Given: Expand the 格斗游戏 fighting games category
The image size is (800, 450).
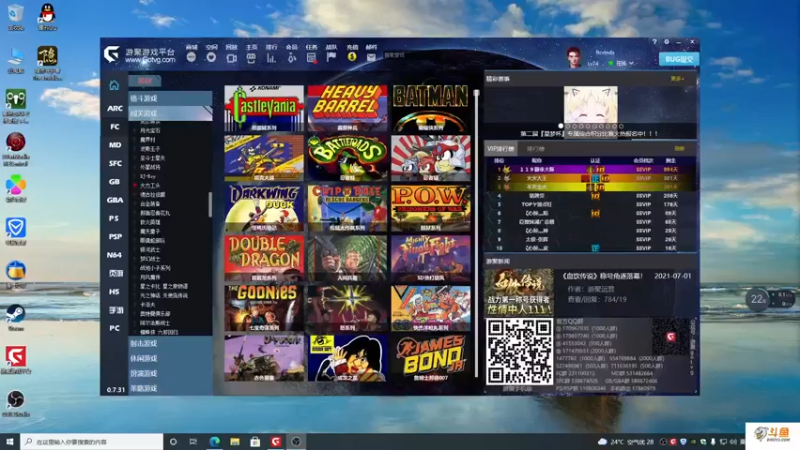Looking at the screenshot, I should (170, 98).
